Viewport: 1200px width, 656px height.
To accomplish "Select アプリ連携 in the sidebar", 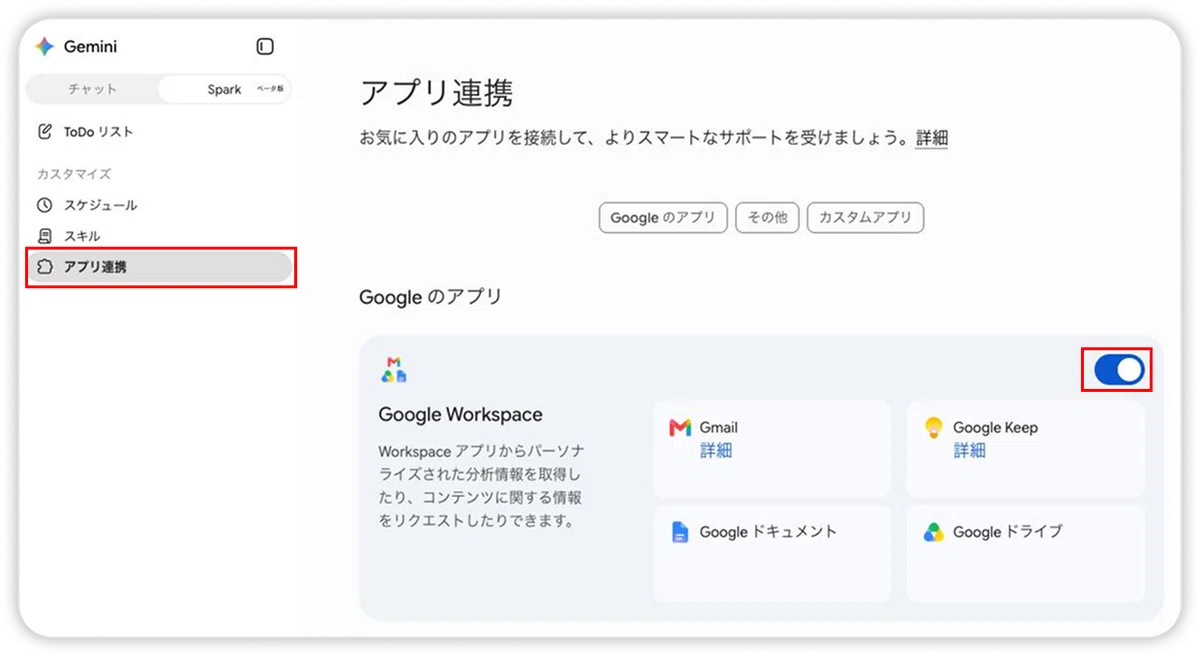I will click(x=160, y=267).
